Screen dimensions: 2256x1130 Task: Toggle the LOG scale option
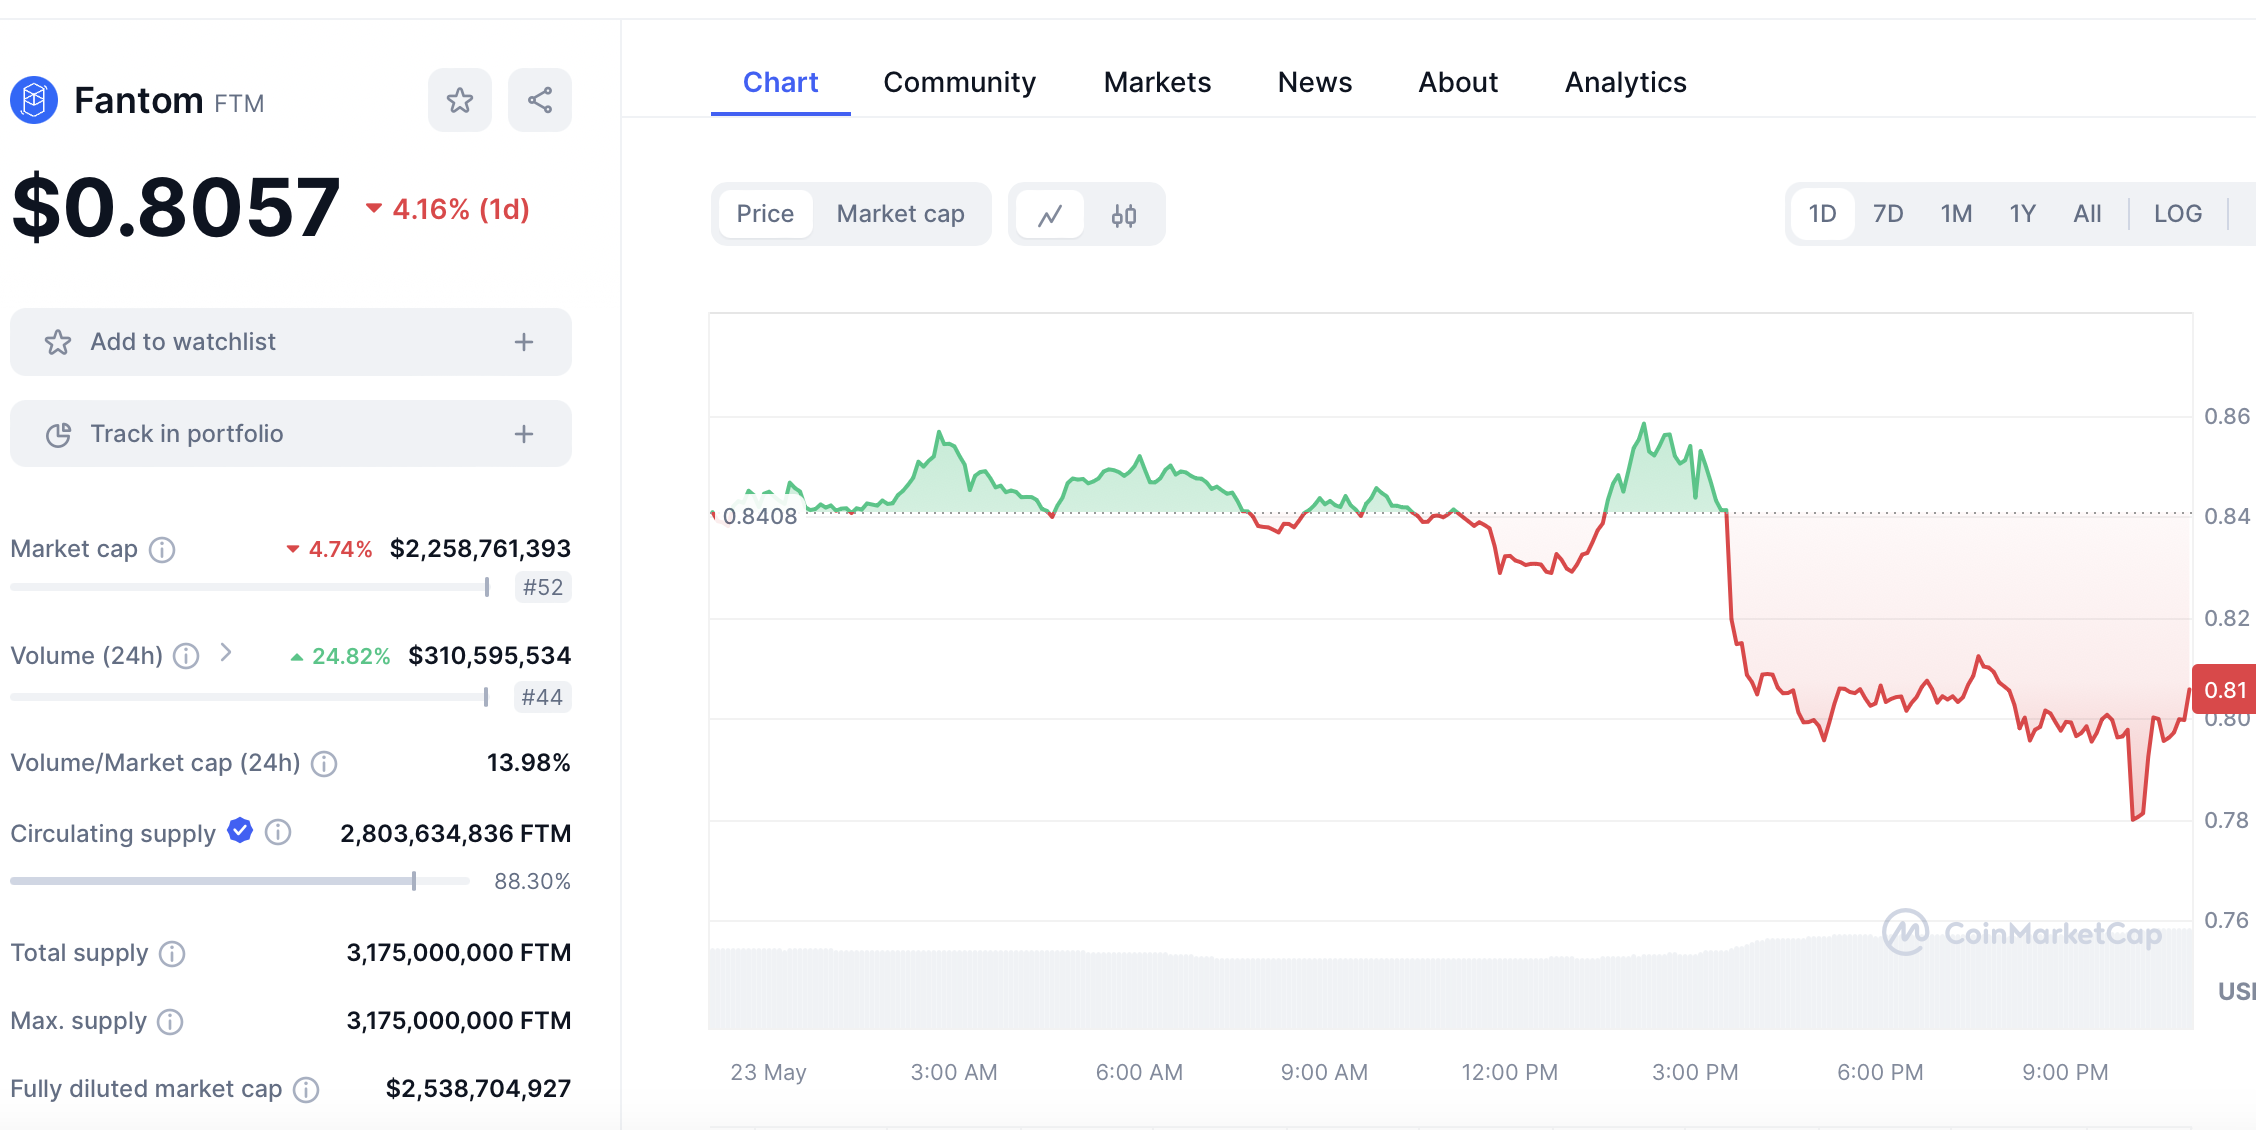[x=2177, y=214]
